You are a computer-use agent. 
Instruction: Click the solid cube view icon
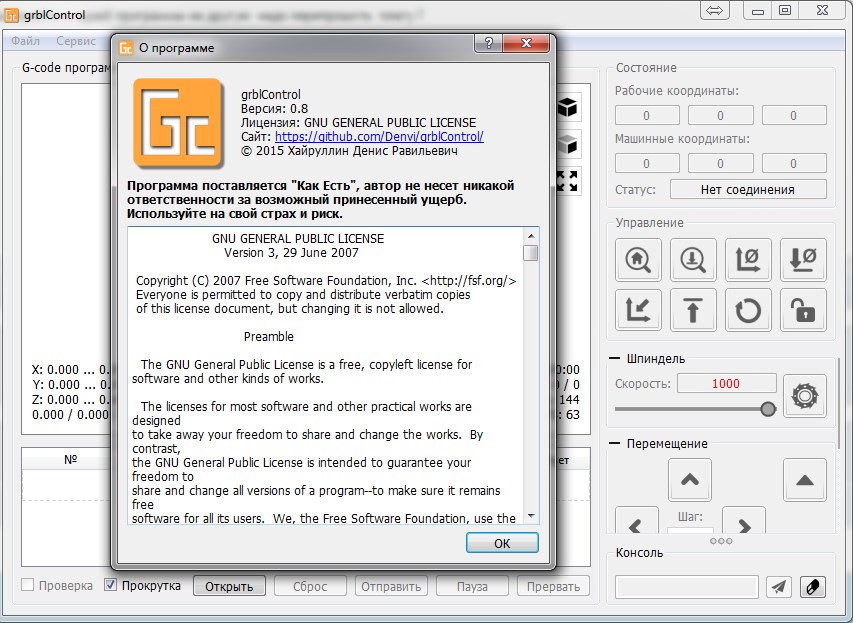[568, 107]
